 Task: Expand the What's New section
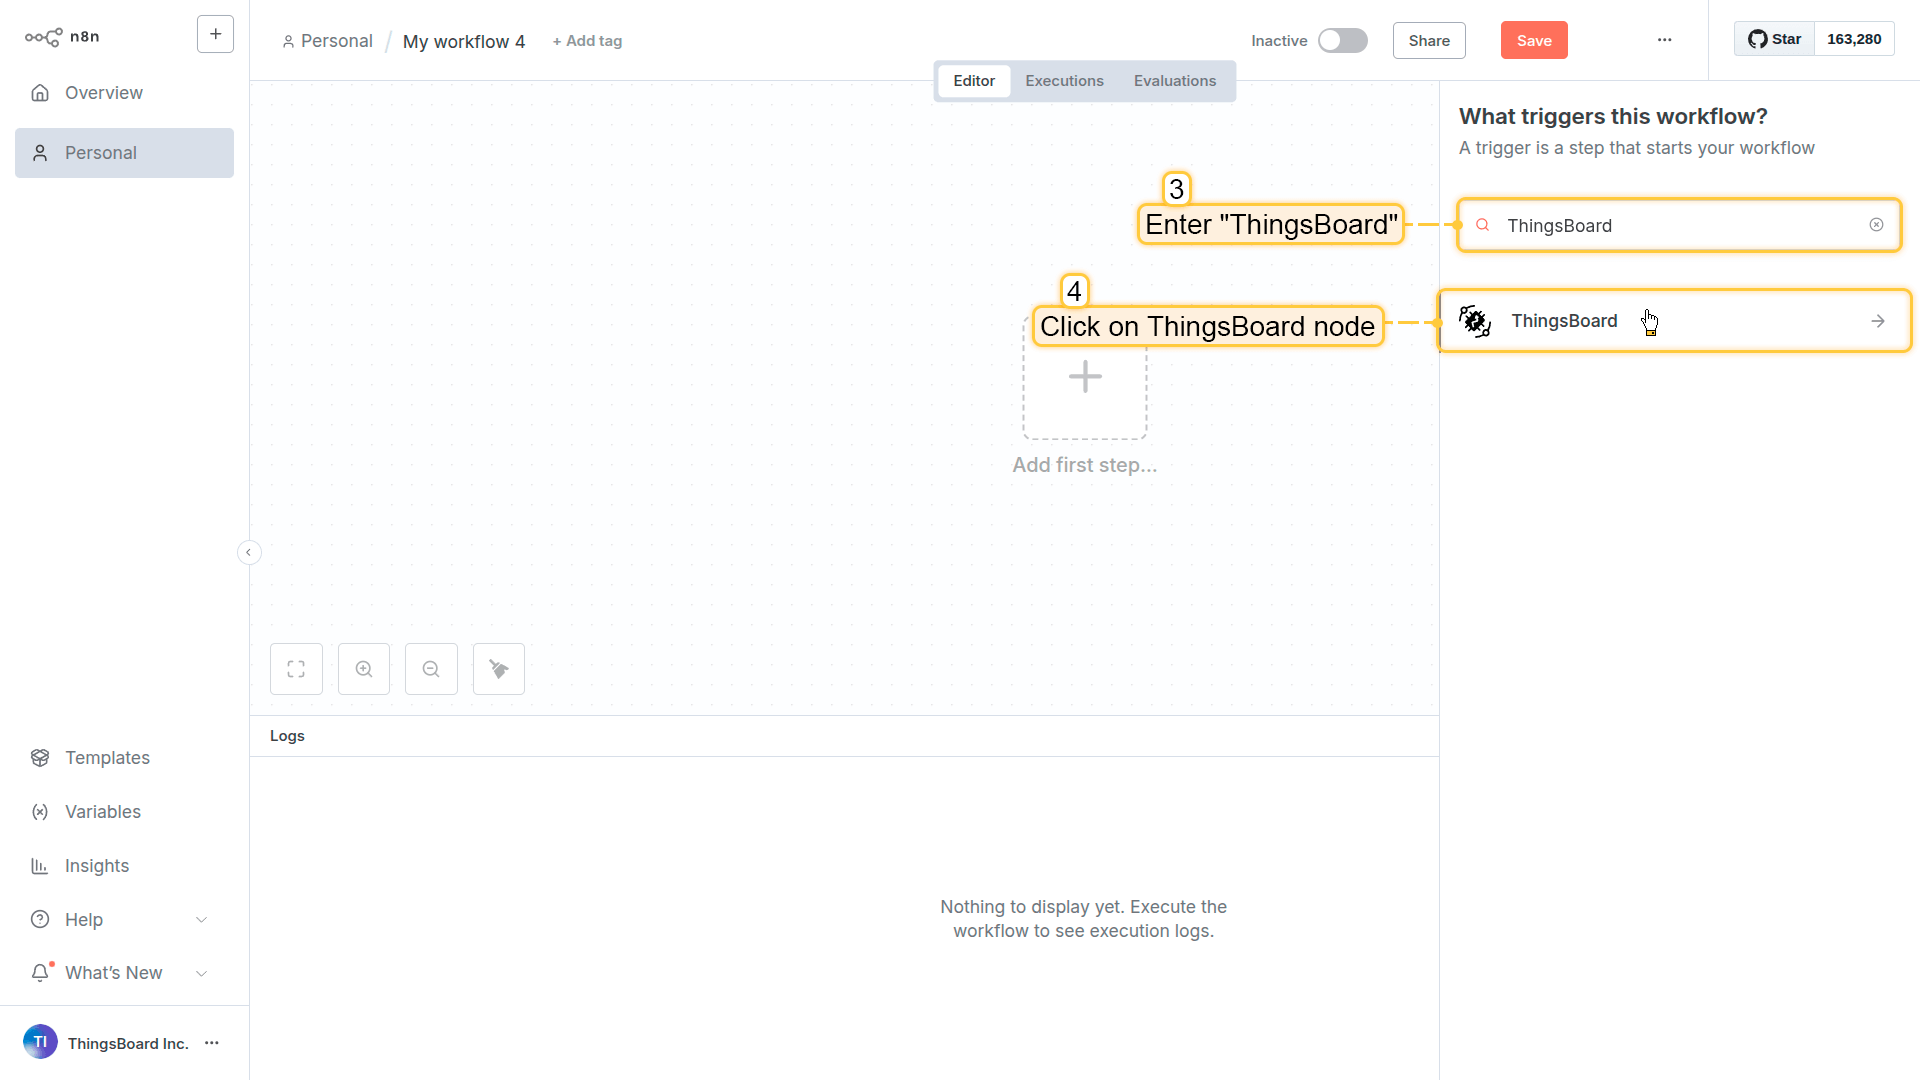pyautogui.click(x=201, y=973)
